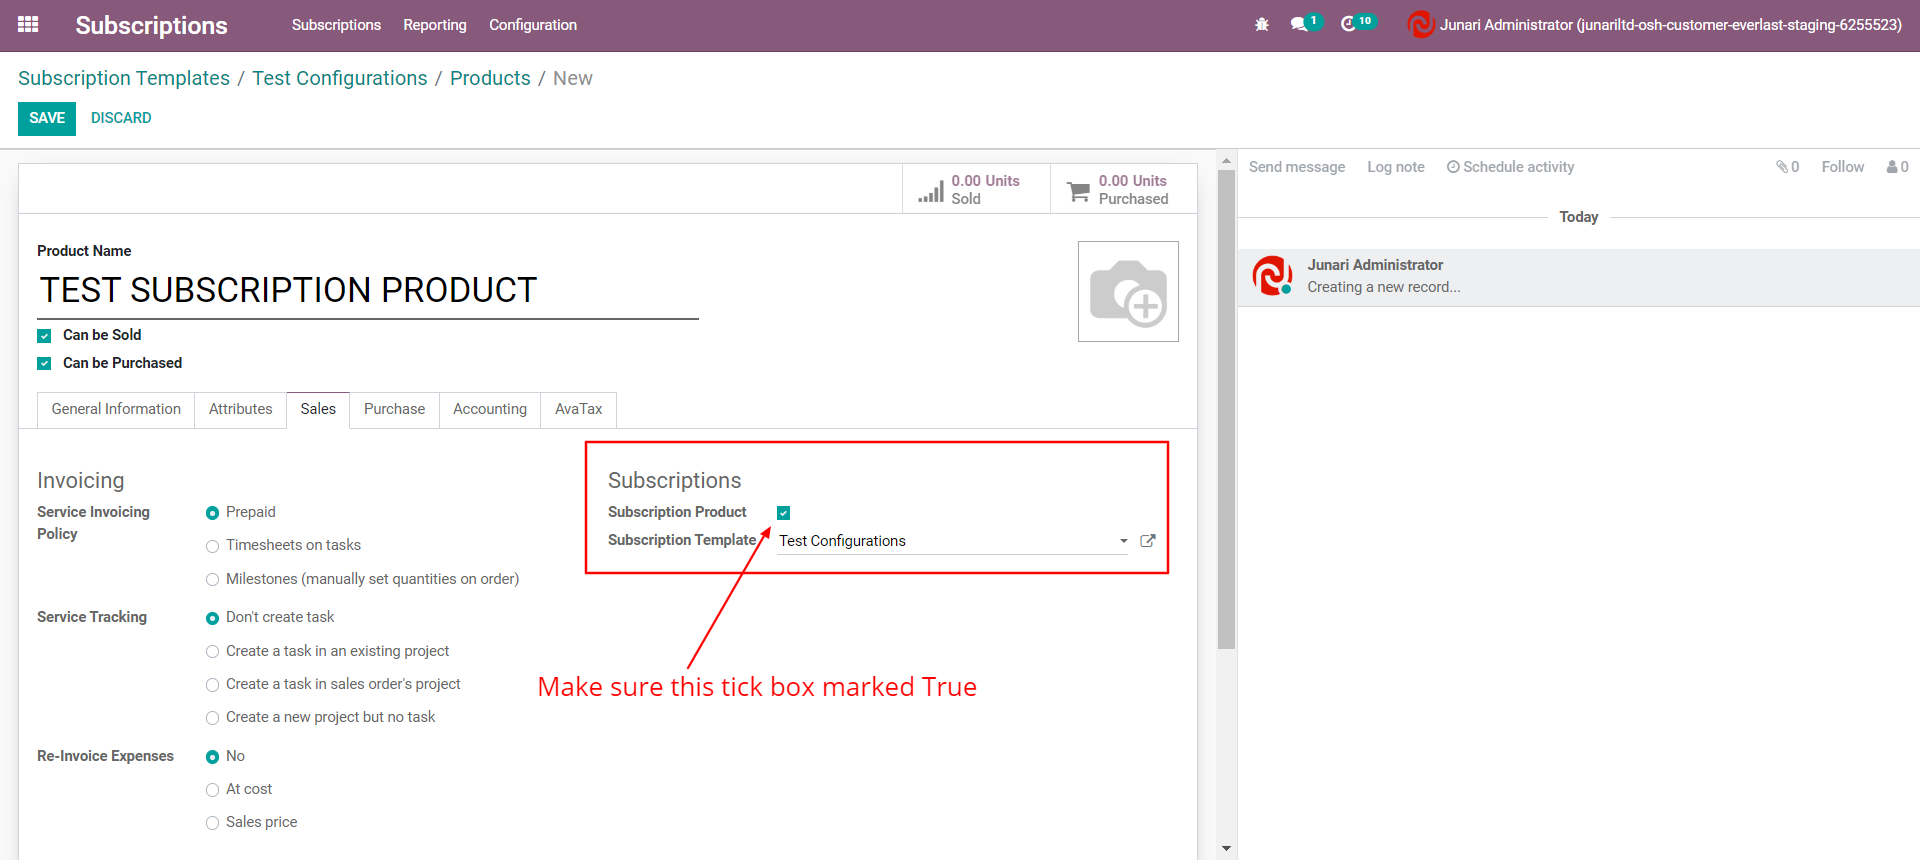Click the product image camera placeholder
The width and height of the screenshot is (1920, 860).
[1128, 292]
